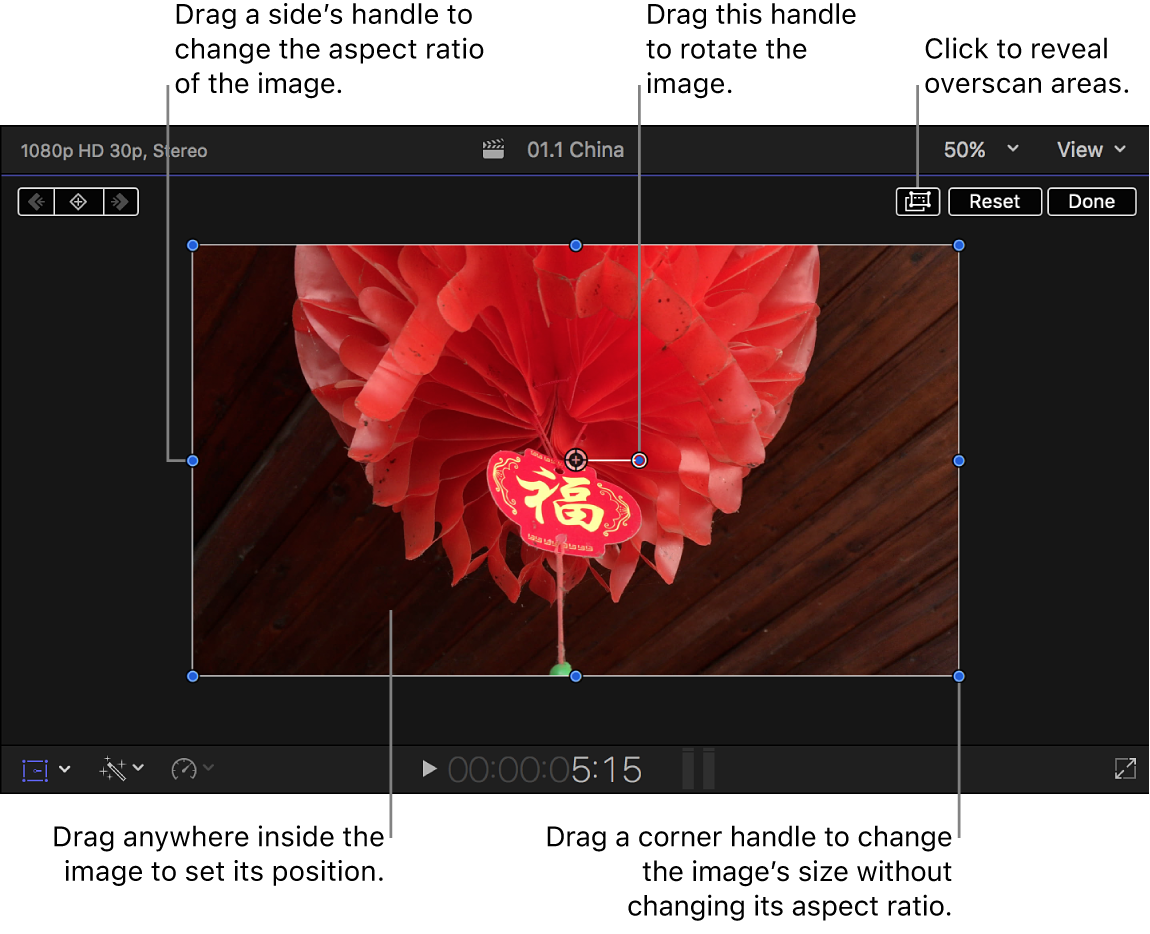Select the clip title 01.1 China
1150x934 pixels.
576,149
